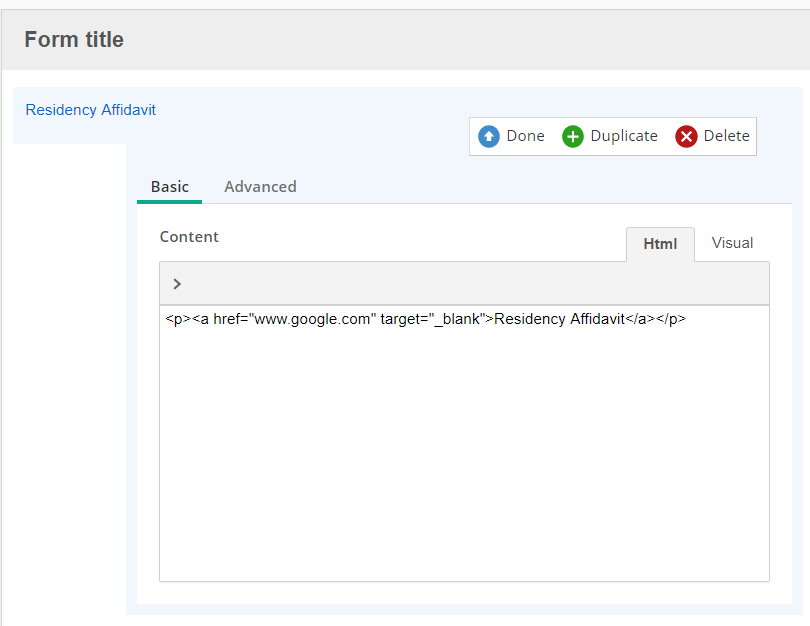Image resolution: width=810 pixels, height=626 pixels.
Task: Click the Content field label
Action: click(189, 237)
